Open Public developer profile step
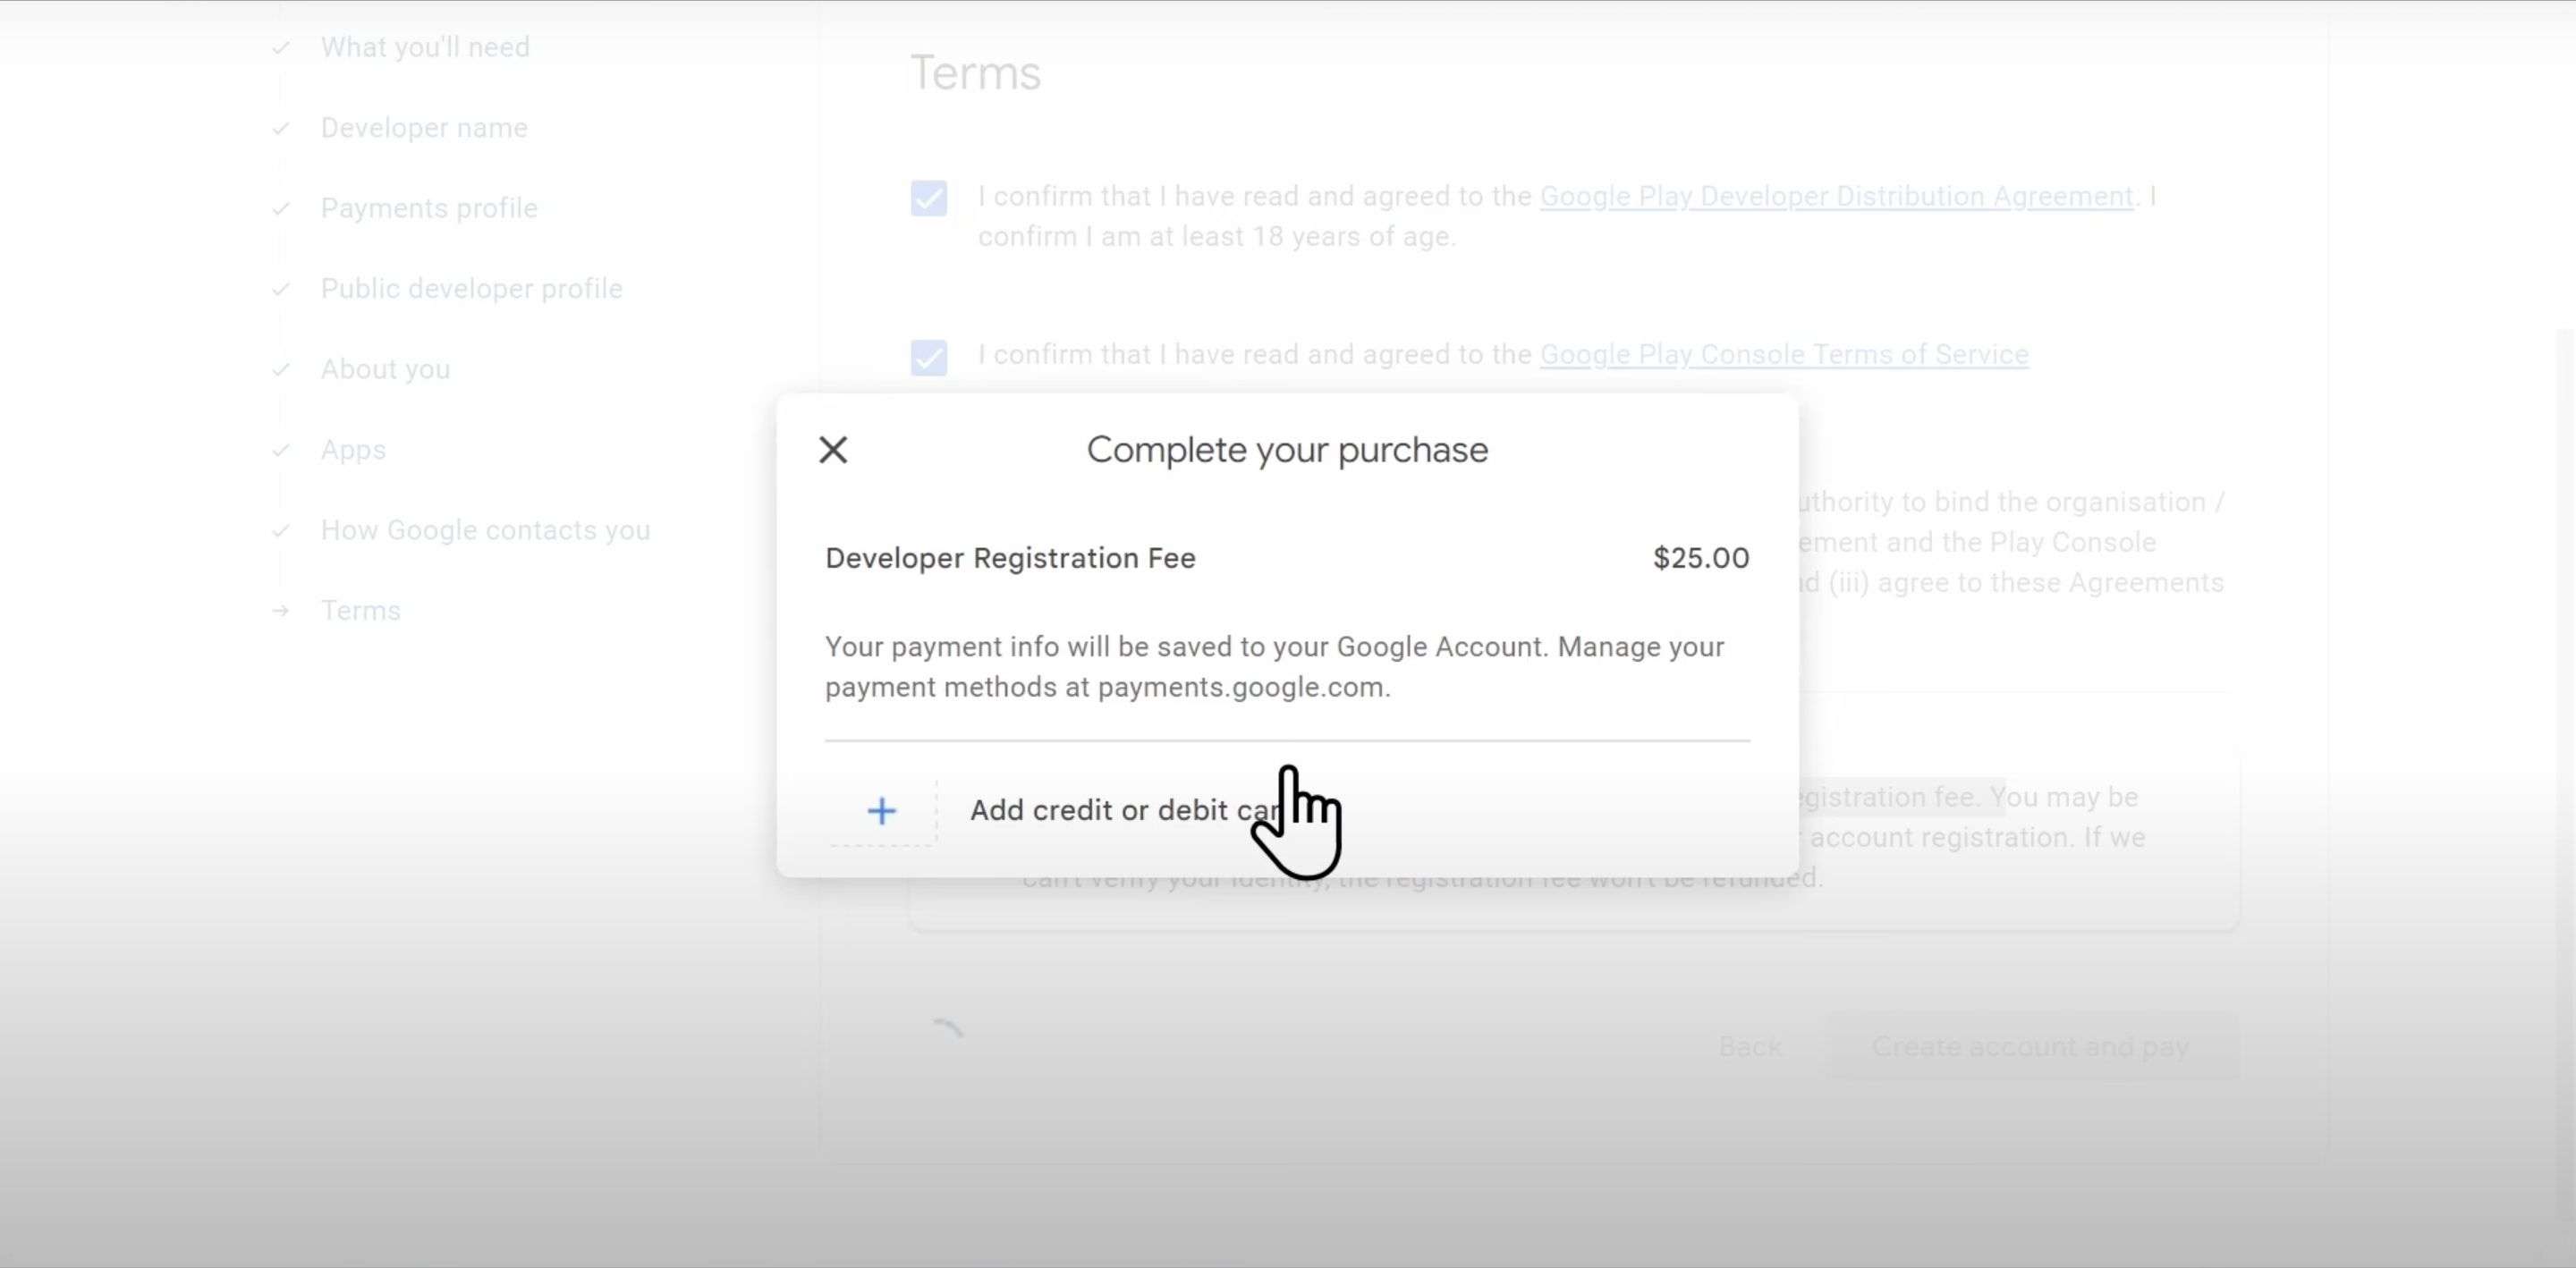The height and width of the screenshot is (1268, 2576). click(471, 289)
